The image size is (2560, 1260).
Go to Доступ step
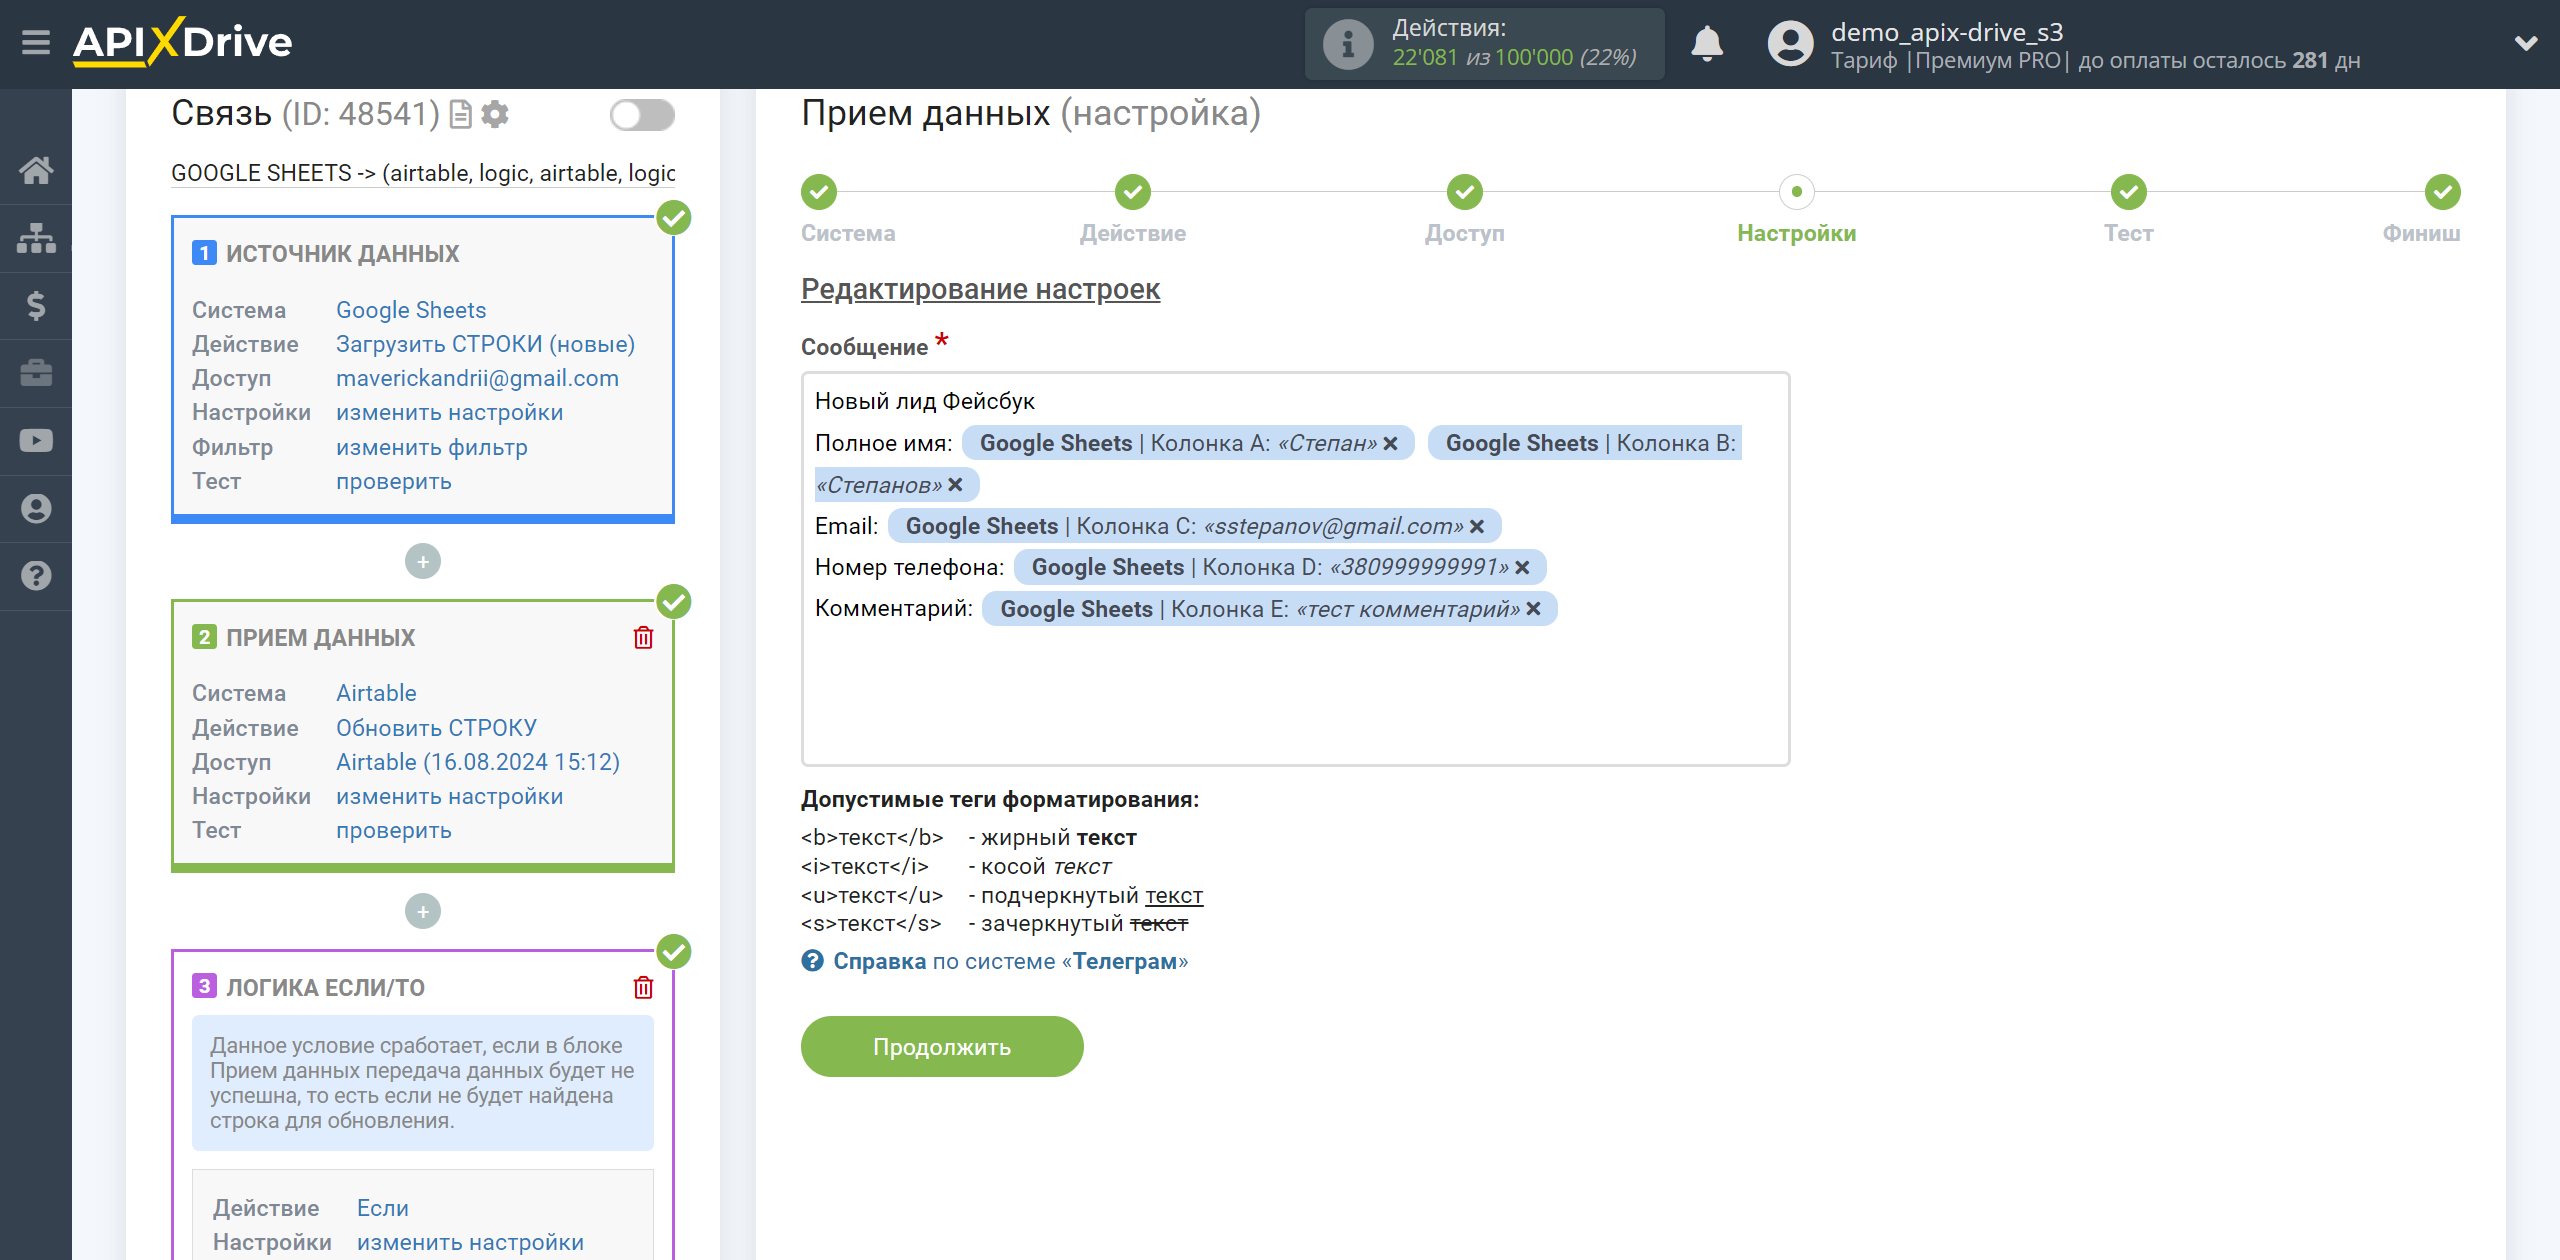point(1465,192)
